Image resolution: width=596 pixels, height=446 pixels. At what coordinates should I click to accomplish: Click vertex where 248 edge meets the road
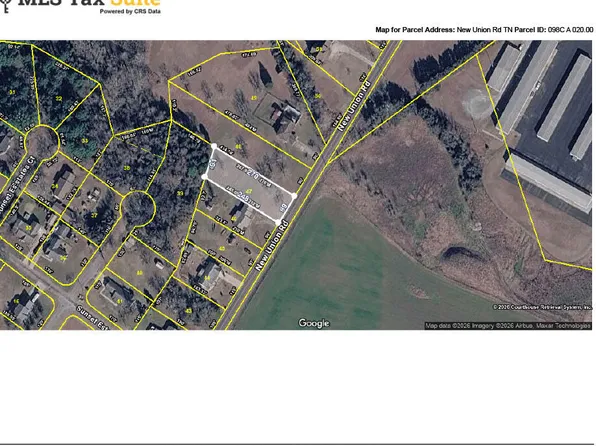[277, 222]
